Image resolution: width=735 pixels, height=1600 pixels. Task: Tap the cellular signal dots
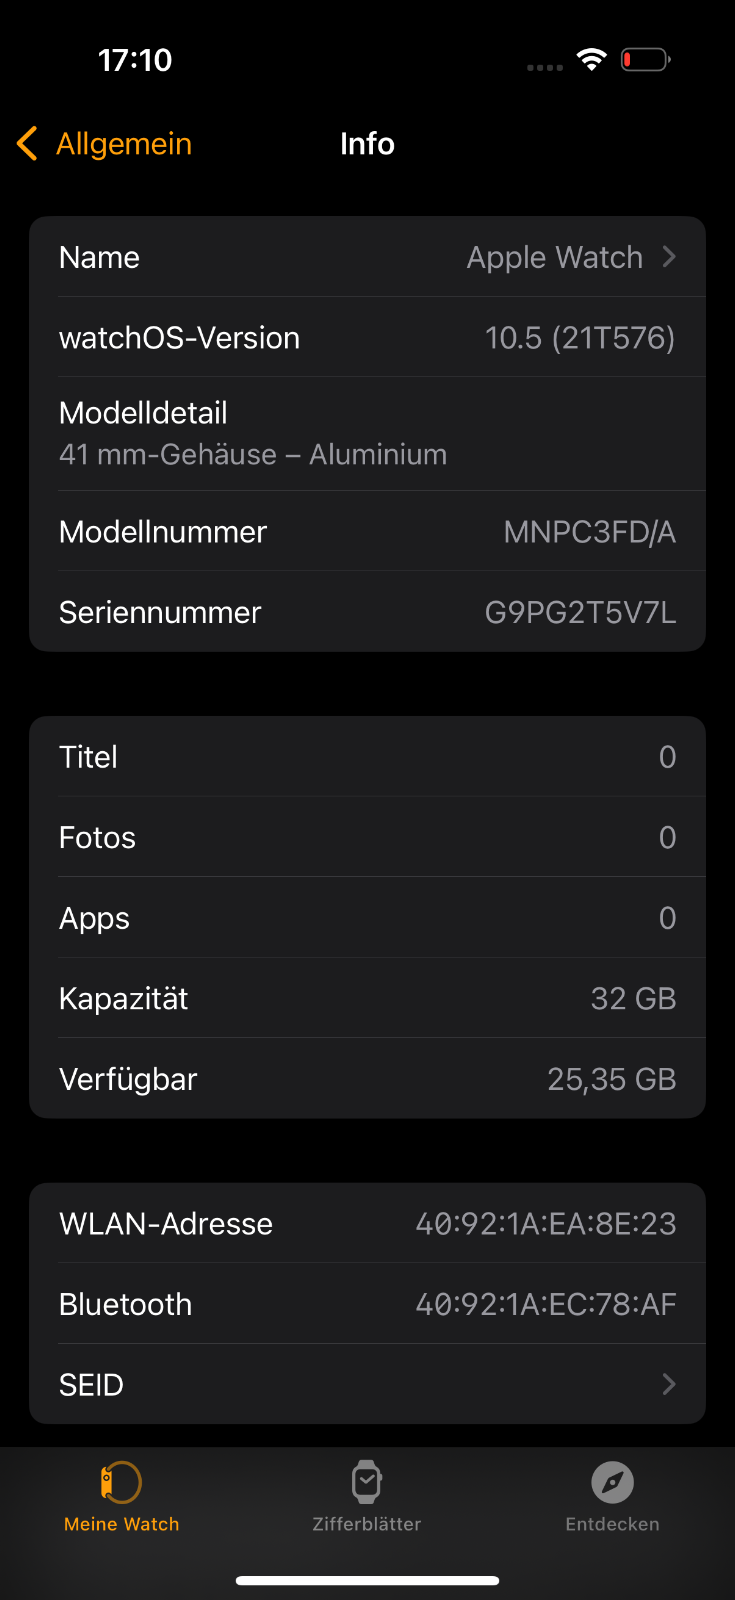coord(545,67)
